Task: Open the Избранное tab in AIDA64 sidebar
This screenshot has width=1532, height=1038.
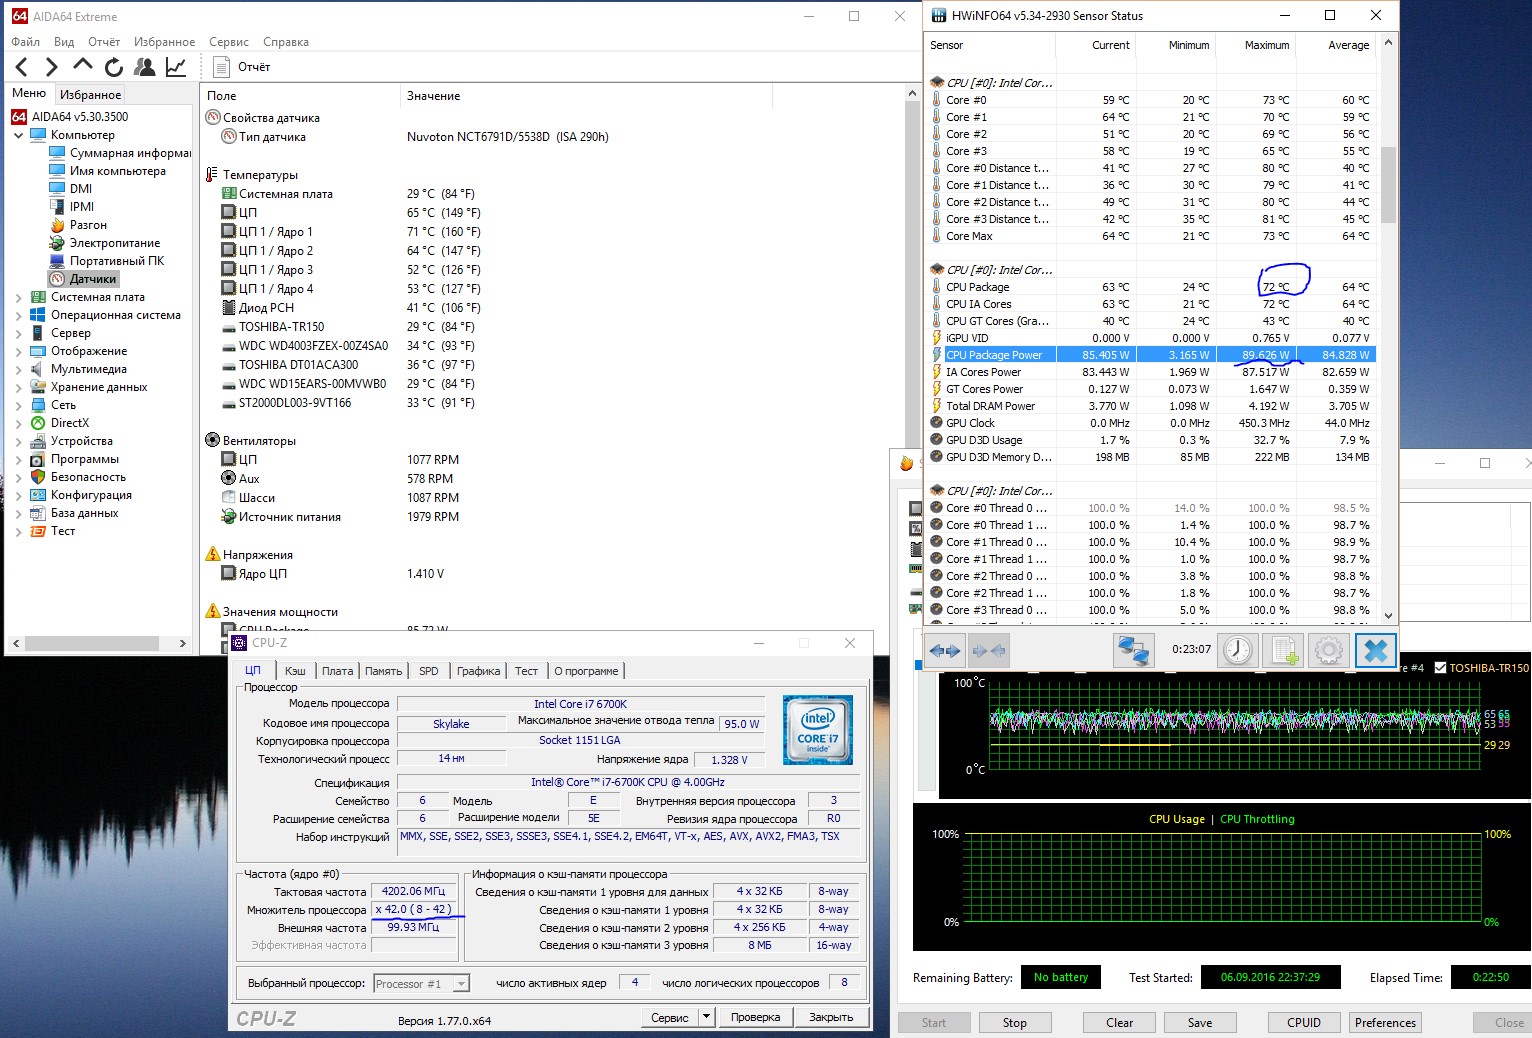Action: (90, 94)
